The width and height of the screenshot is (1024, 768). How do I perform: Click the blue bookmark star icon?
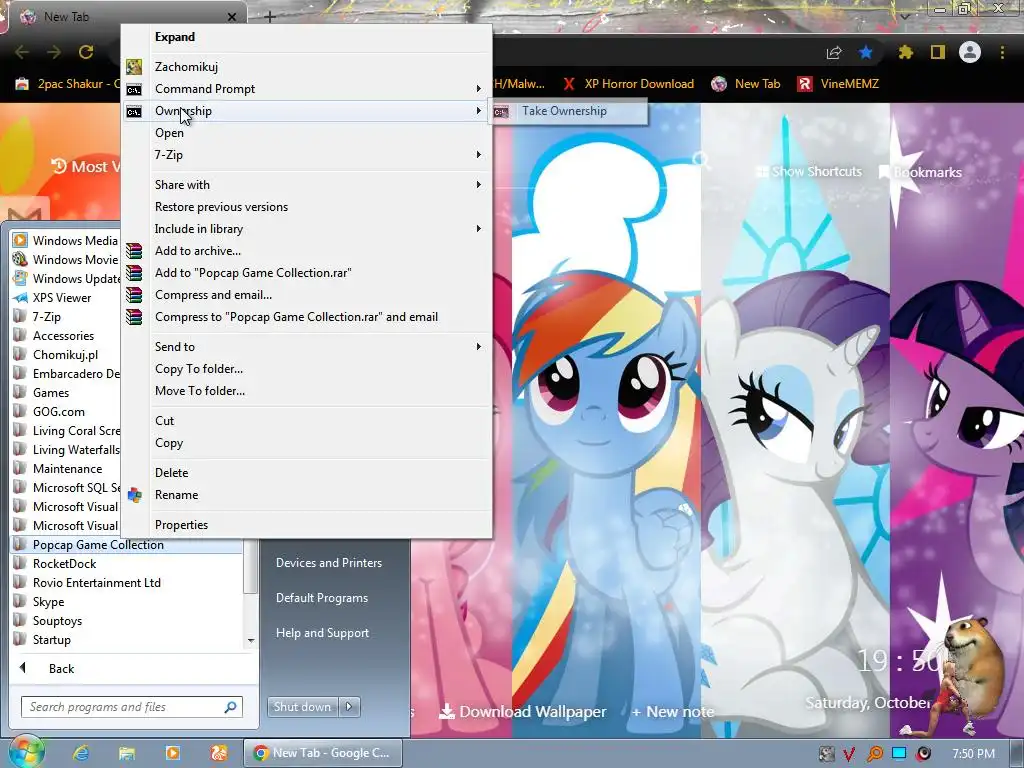point(866,52)
